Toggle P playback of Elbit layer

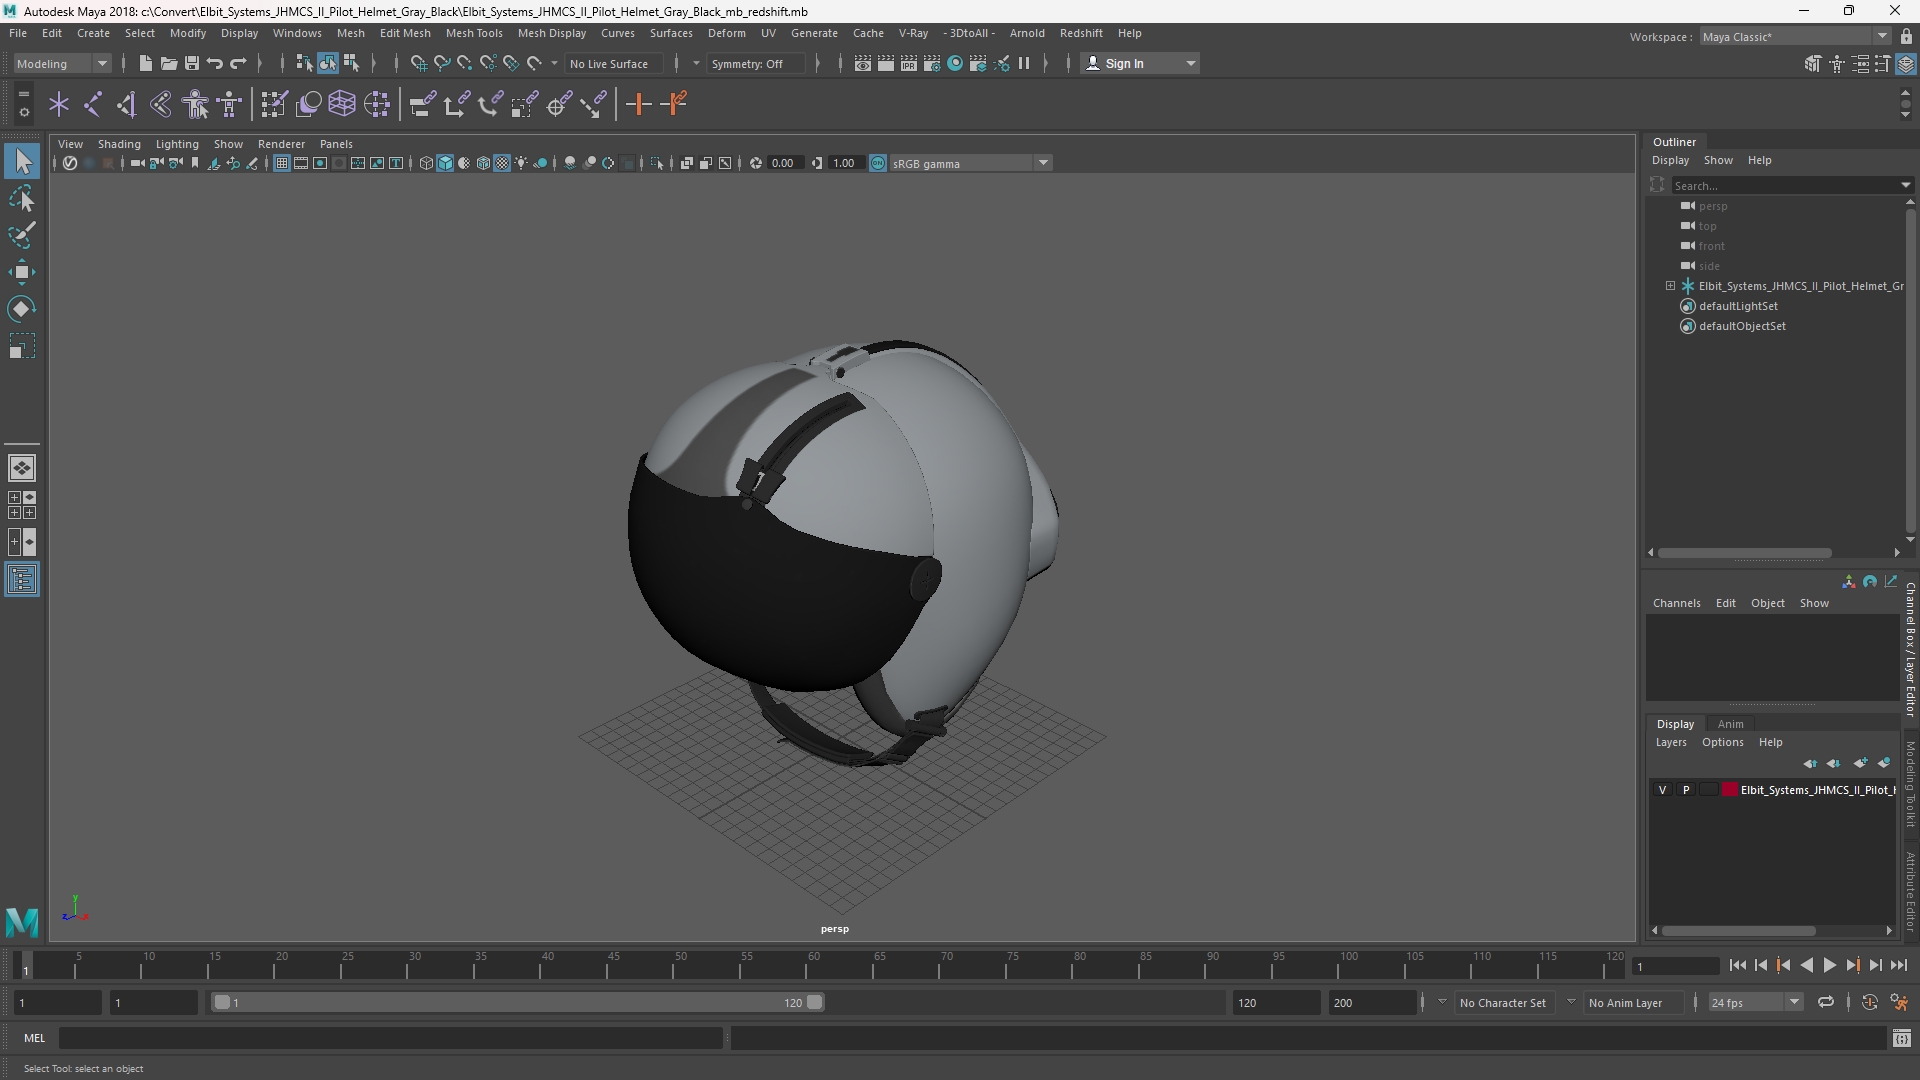1686,790
